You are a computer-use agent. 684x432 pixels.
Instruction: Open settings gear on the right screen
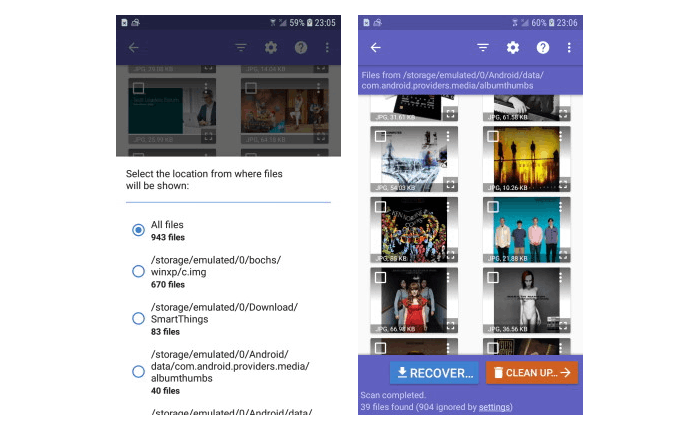pyautogui.click(x=513, y=48)
